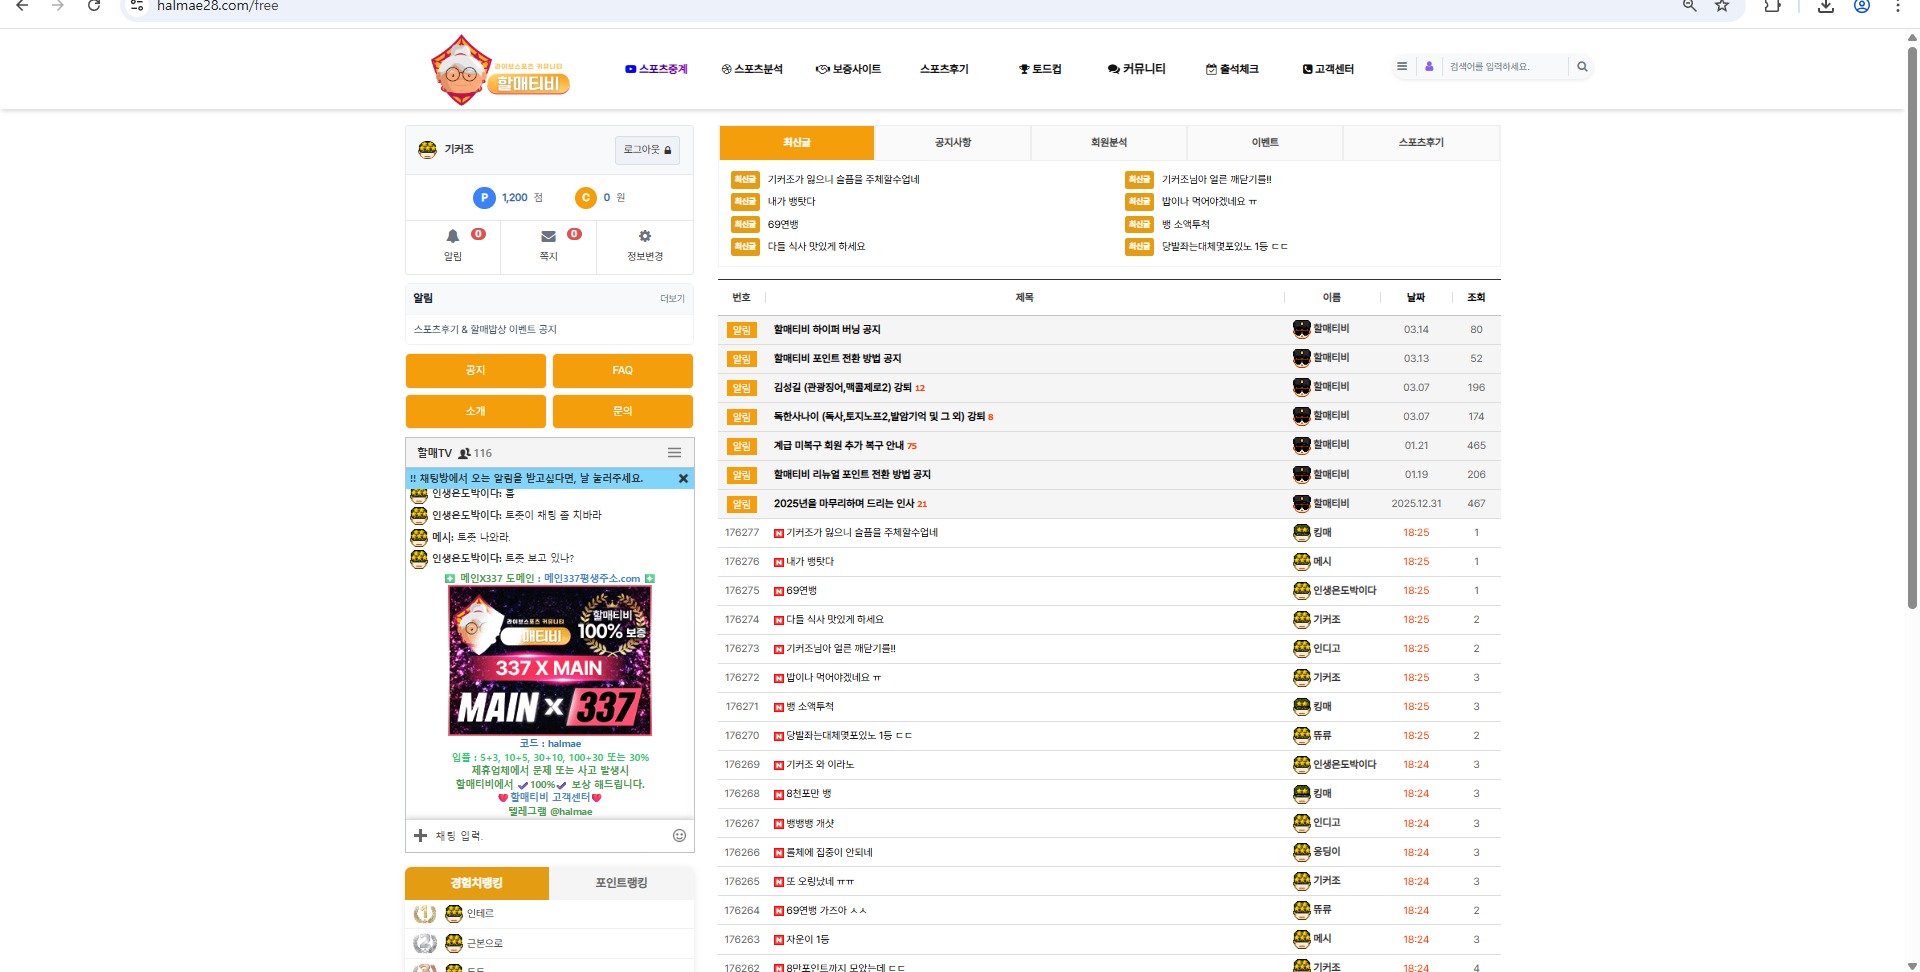Expand 더보기 in the 알림 panel
The height and width of the screenshot is (972, 1920).
click(672, 299)
